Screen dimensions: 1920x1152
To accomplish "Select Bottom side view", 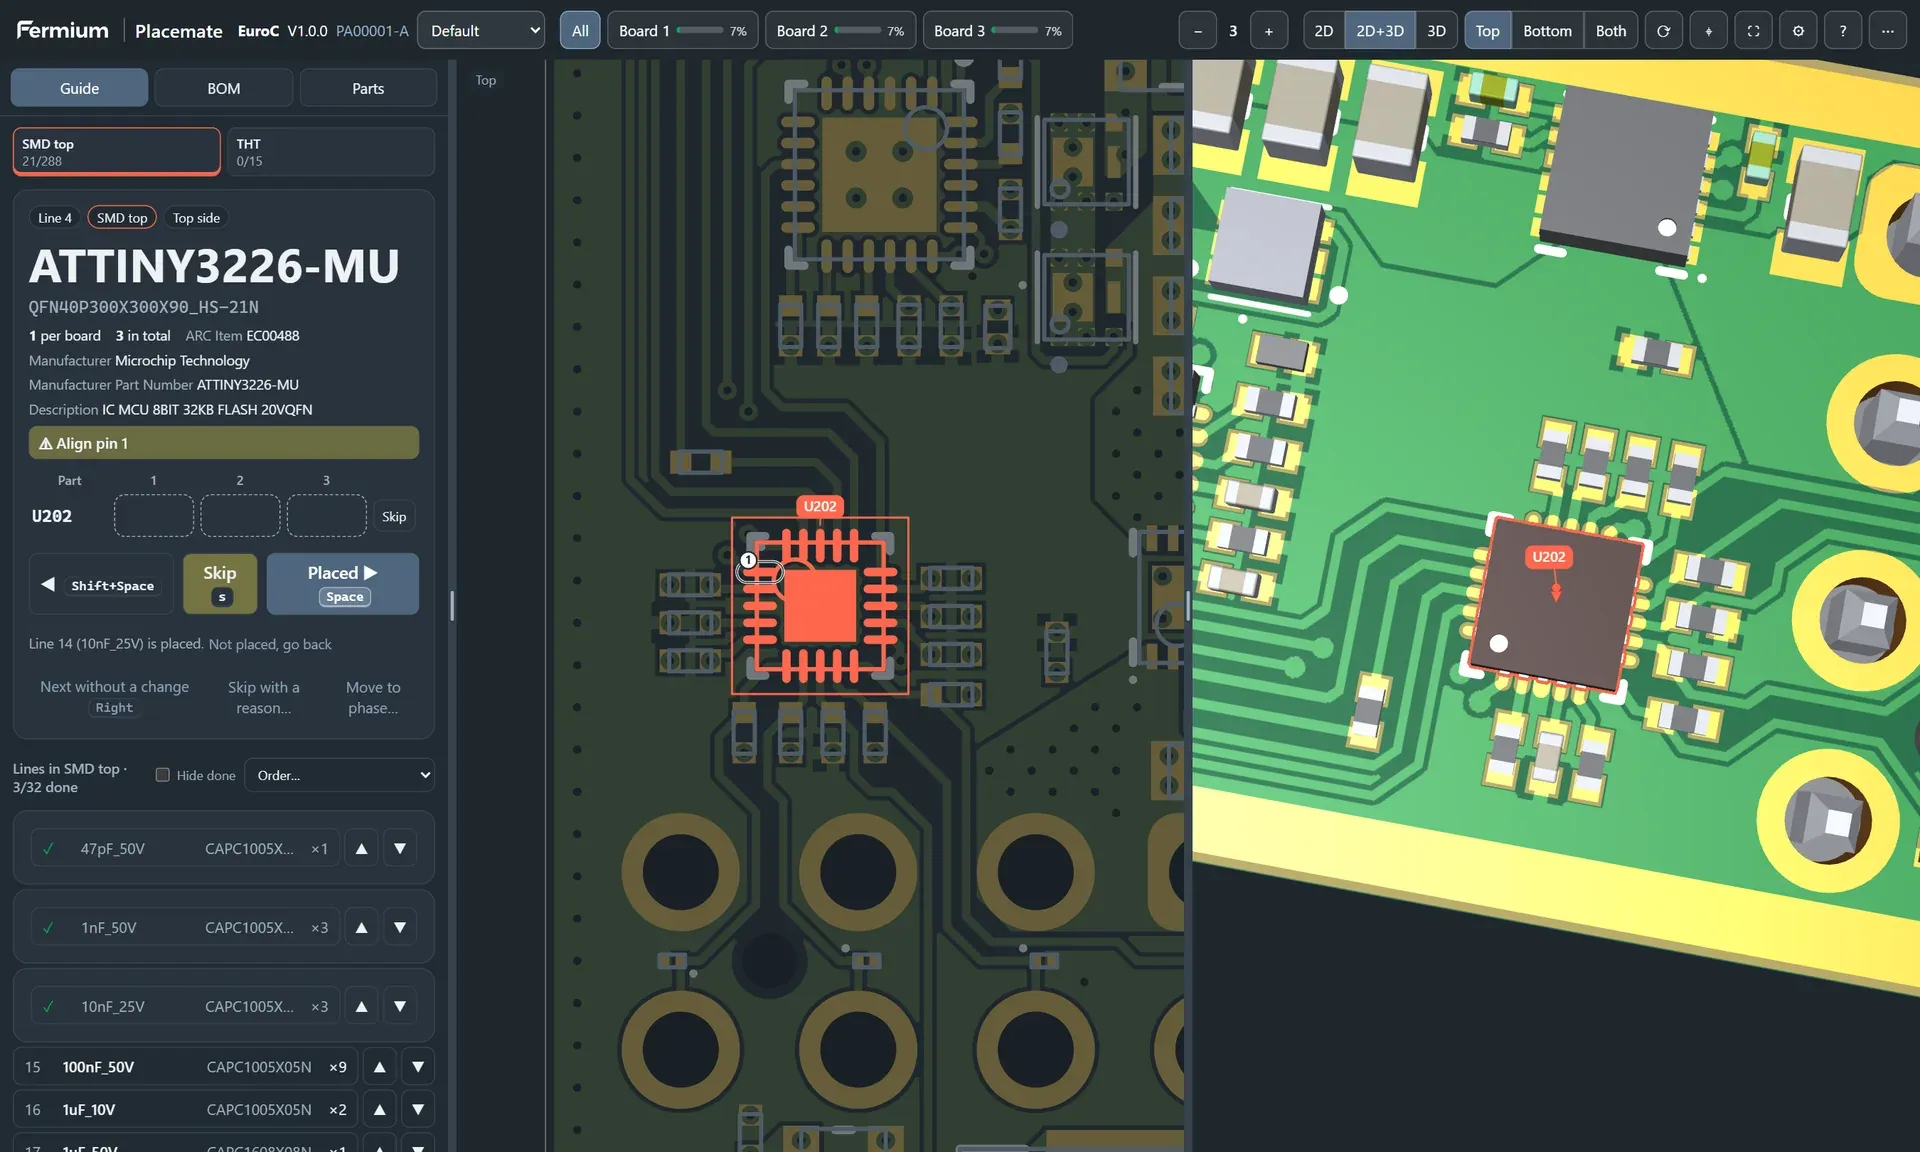I will coord(1547,31).
